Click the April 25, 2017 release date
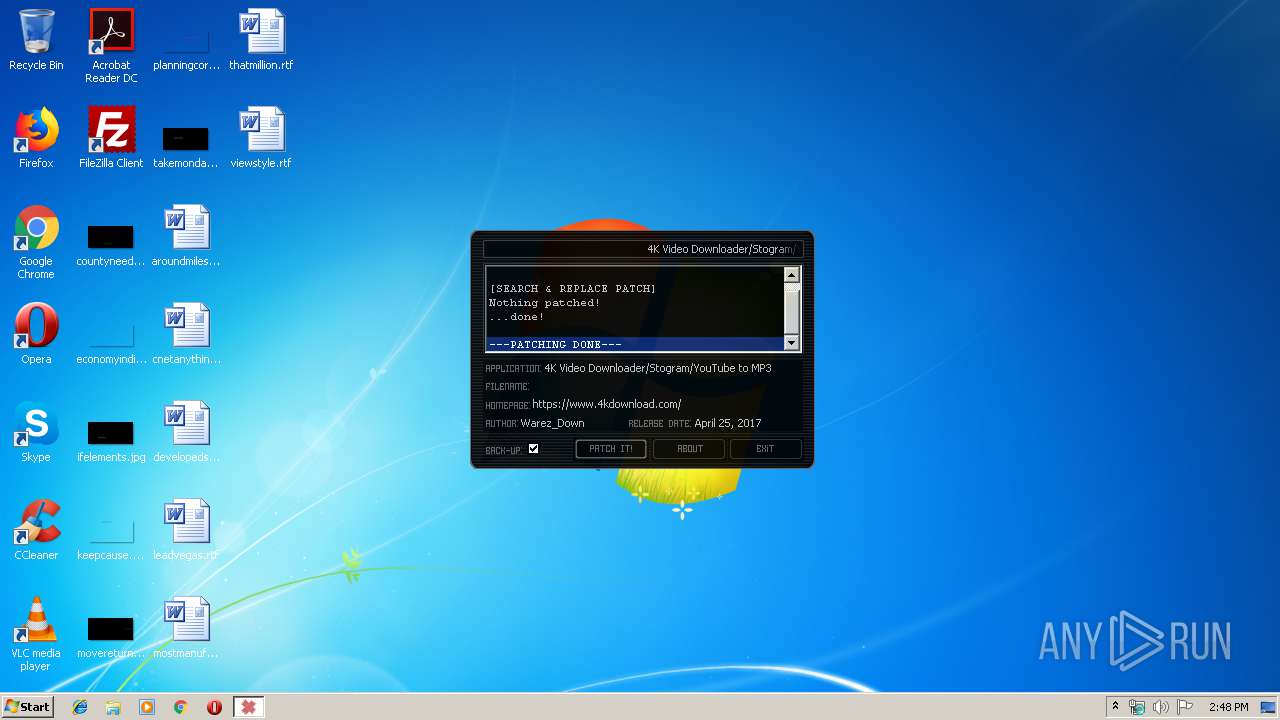 tap(728, 423)
